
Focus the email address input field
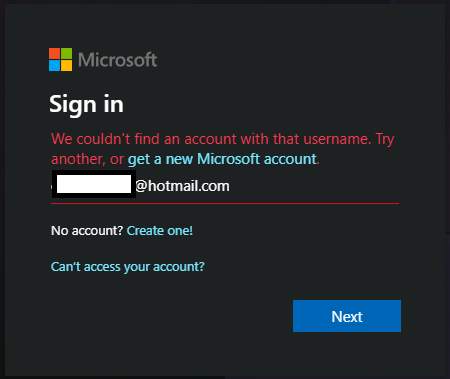pos(225,186)
